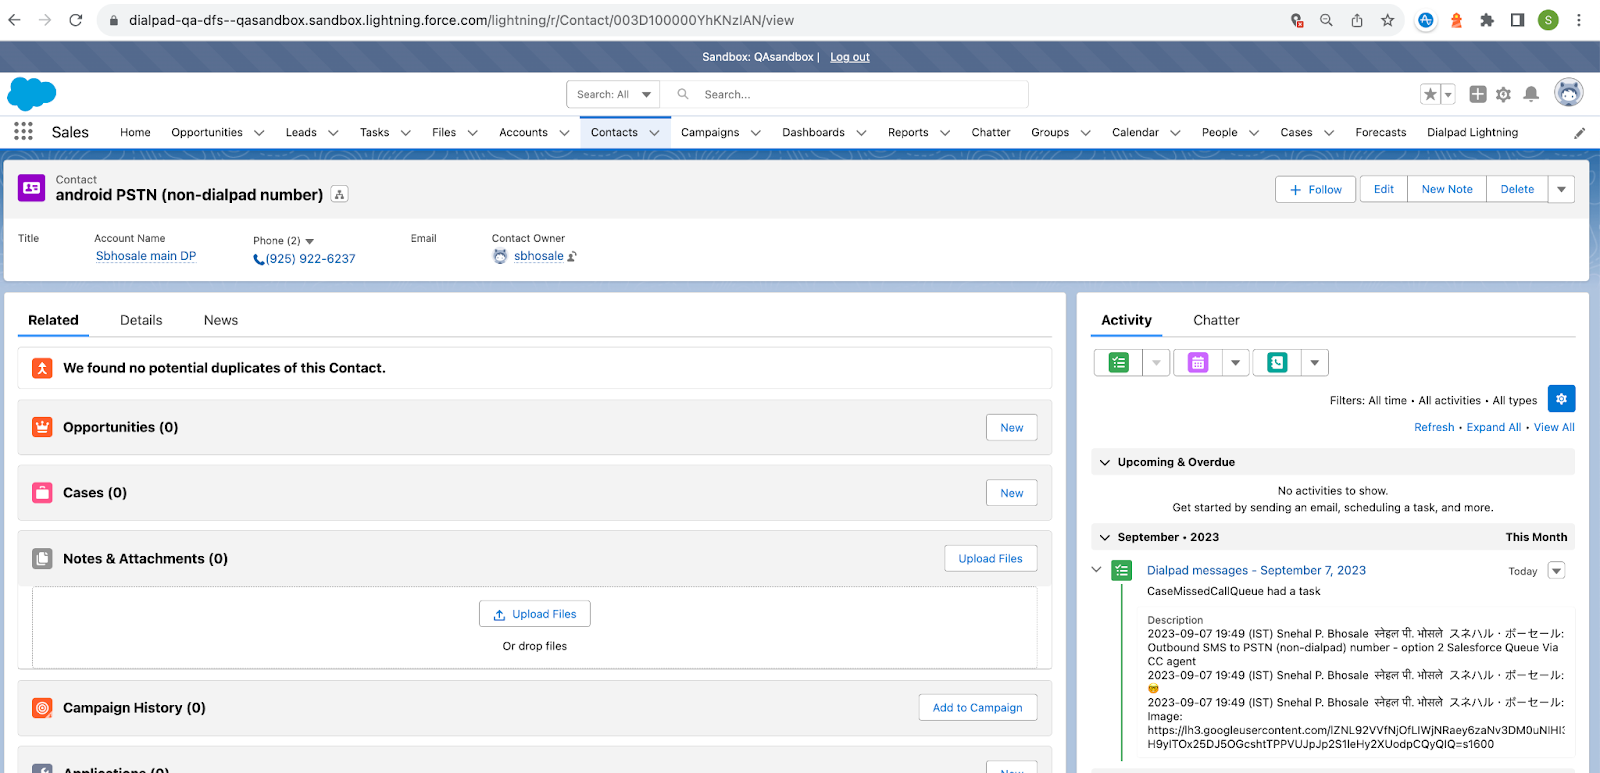Show more record actions next to Delete
Viewport: 1600px width, 773px height.
(x=1561, y=189)
